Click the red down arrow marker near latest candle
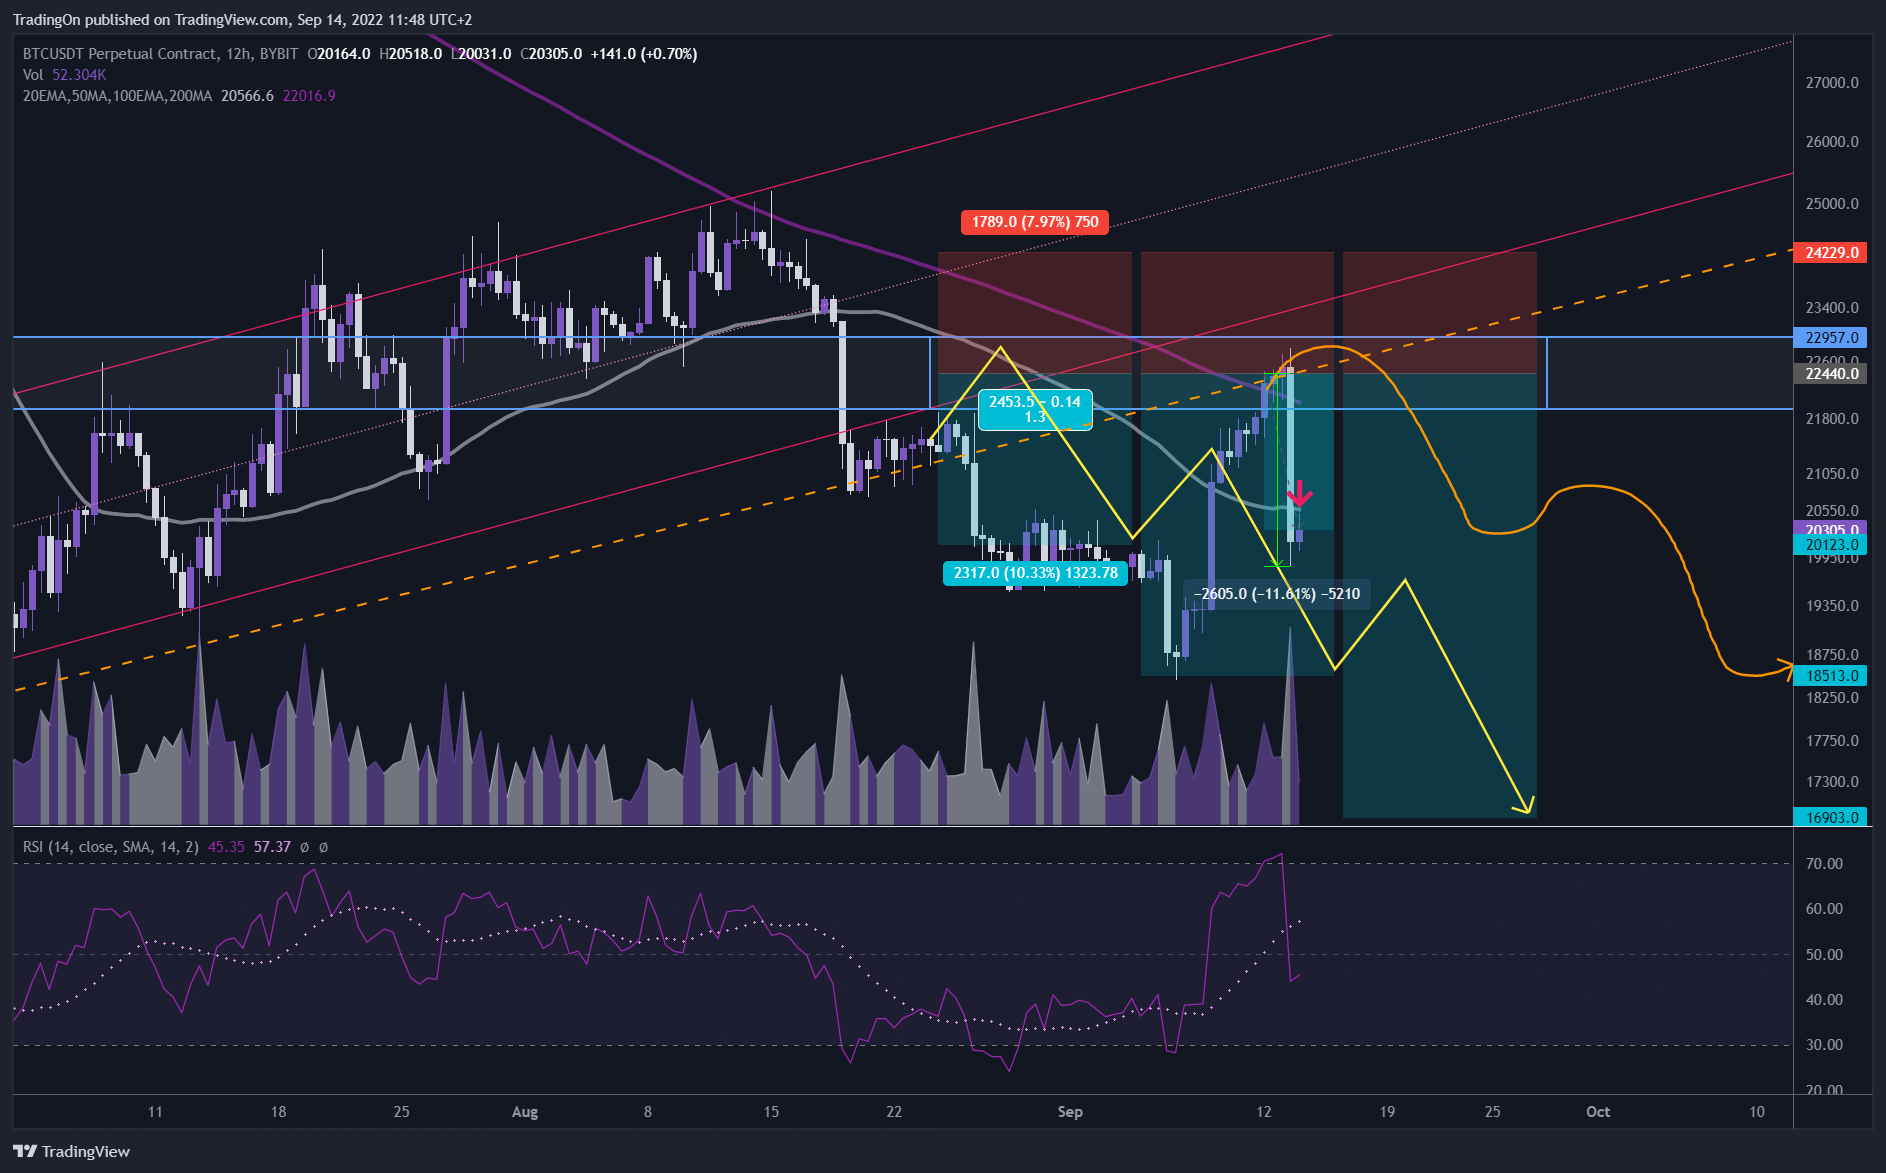This screenshot has width=1886, height=1173. coord(1298,493)
